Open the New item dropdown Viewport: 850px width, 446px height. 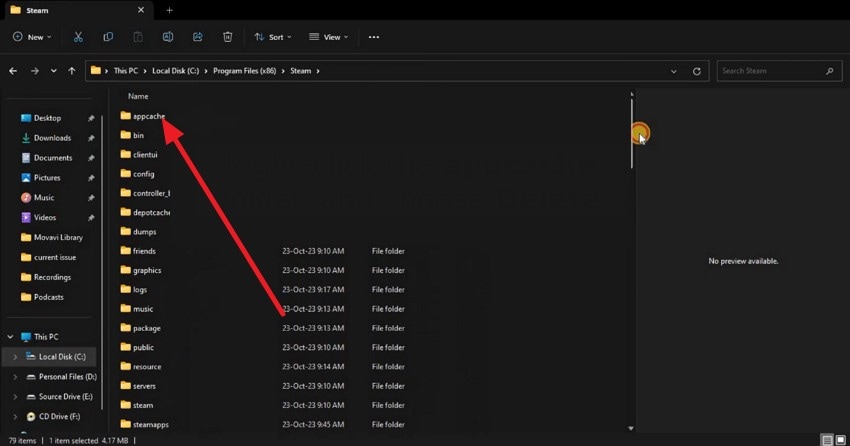click(33, 37)
